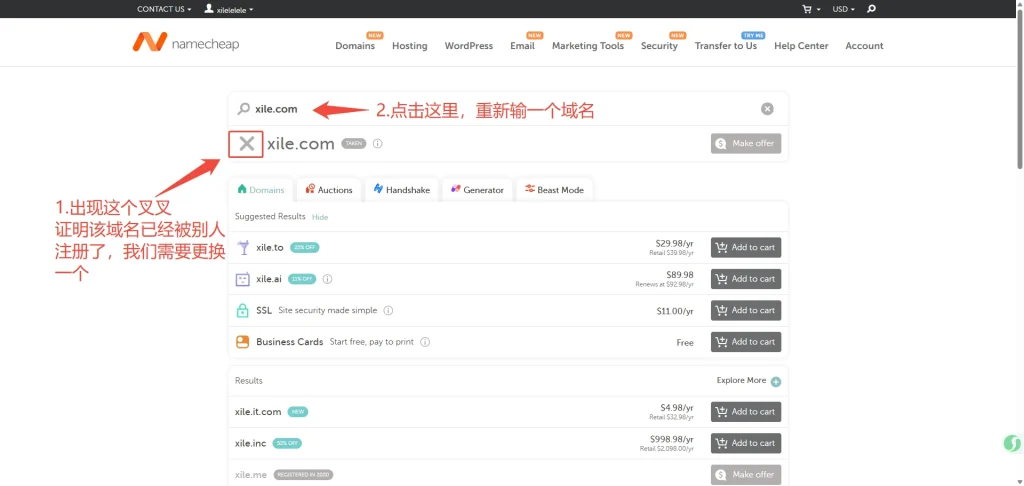
Task: Click the SSL padlock icon
Action: [243, 311]
